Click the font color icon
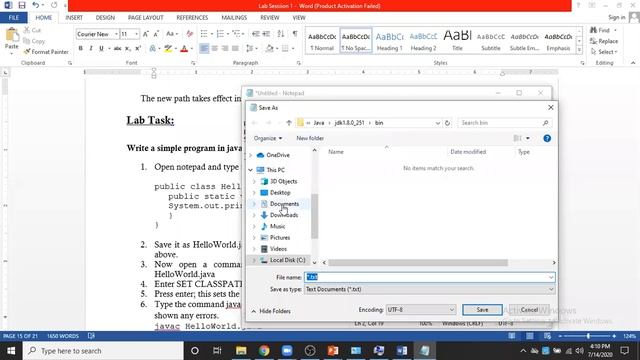The width and height of the screenshot is (640, 360). click(184, 49)
